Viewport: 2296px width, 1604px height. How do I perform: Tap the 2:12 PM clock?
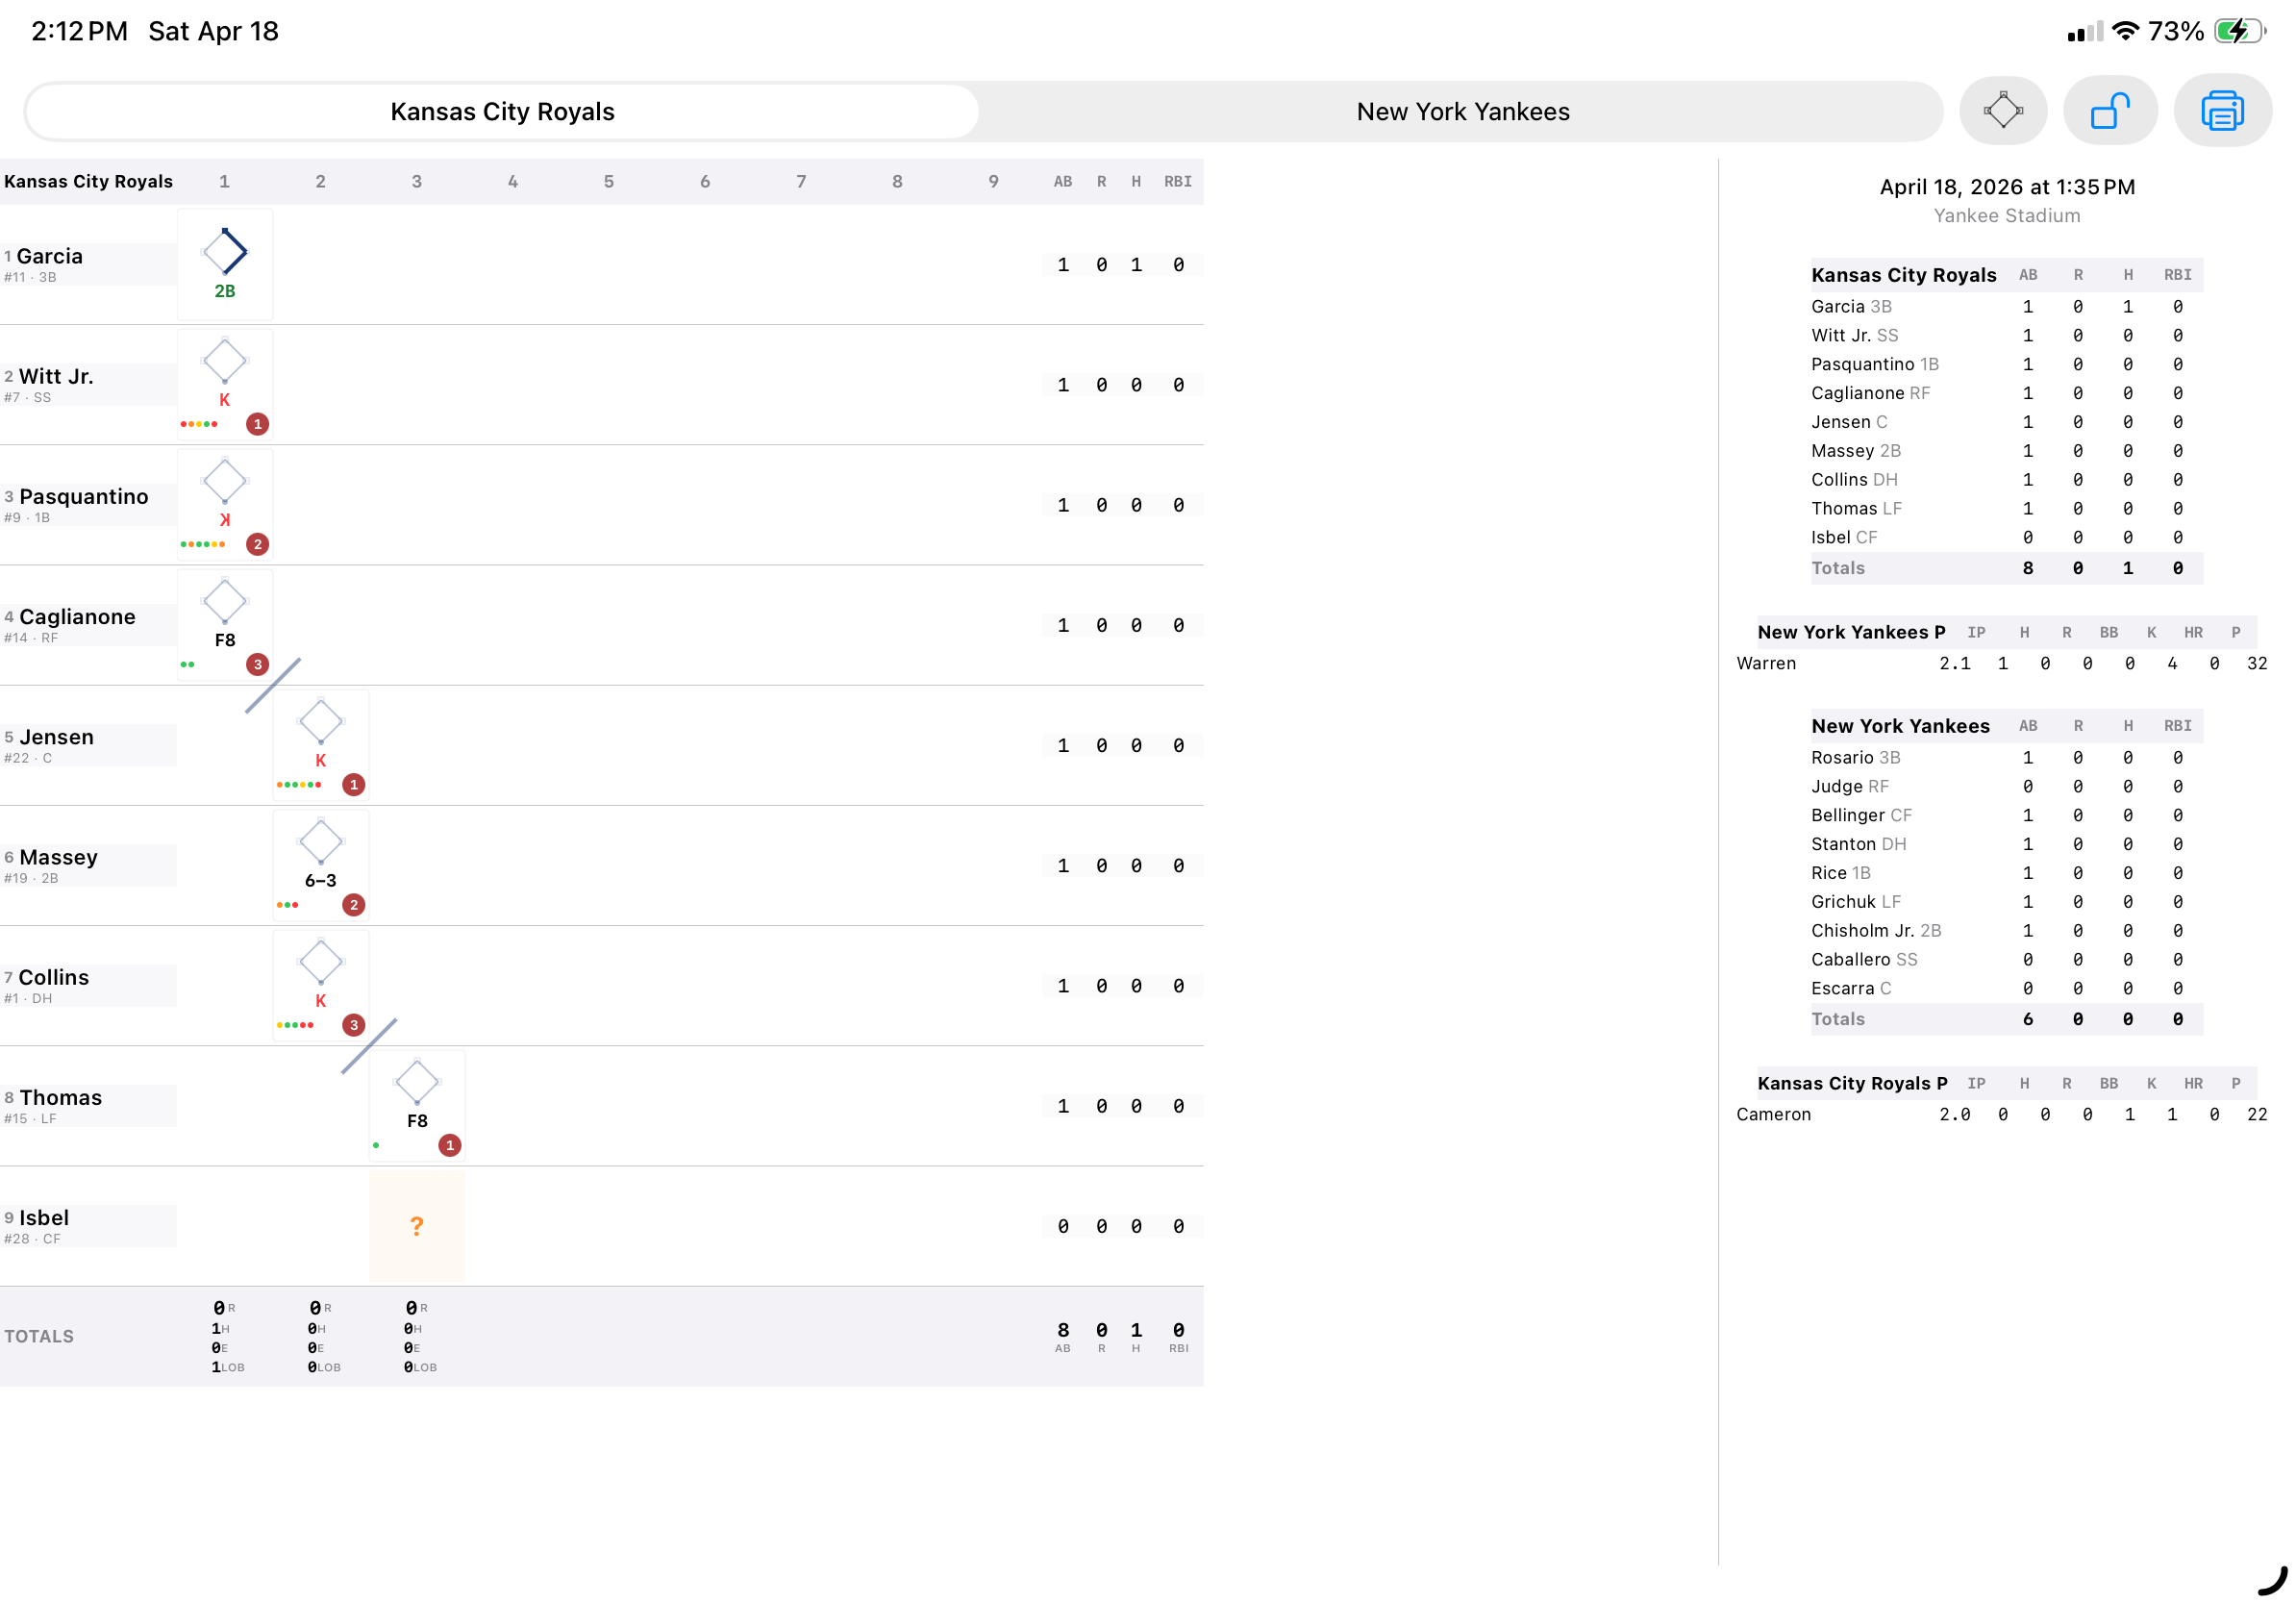pos(80,31)
